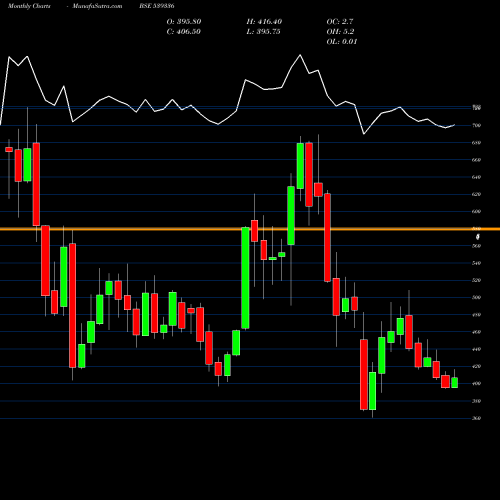Click the "BSE 539336" symbol text
Screen dimensions: 500x500
click(x=157, y=6)
